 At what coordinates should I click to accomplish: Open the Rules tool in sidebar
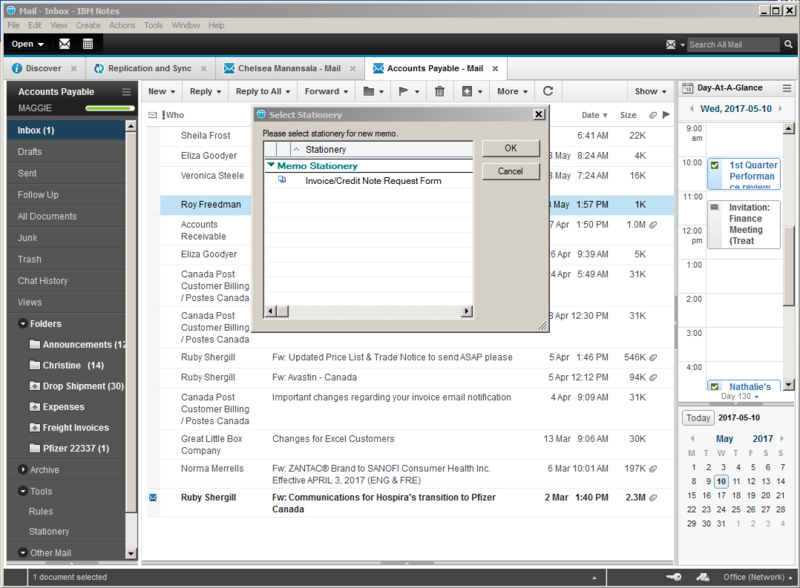coord(41,511)
